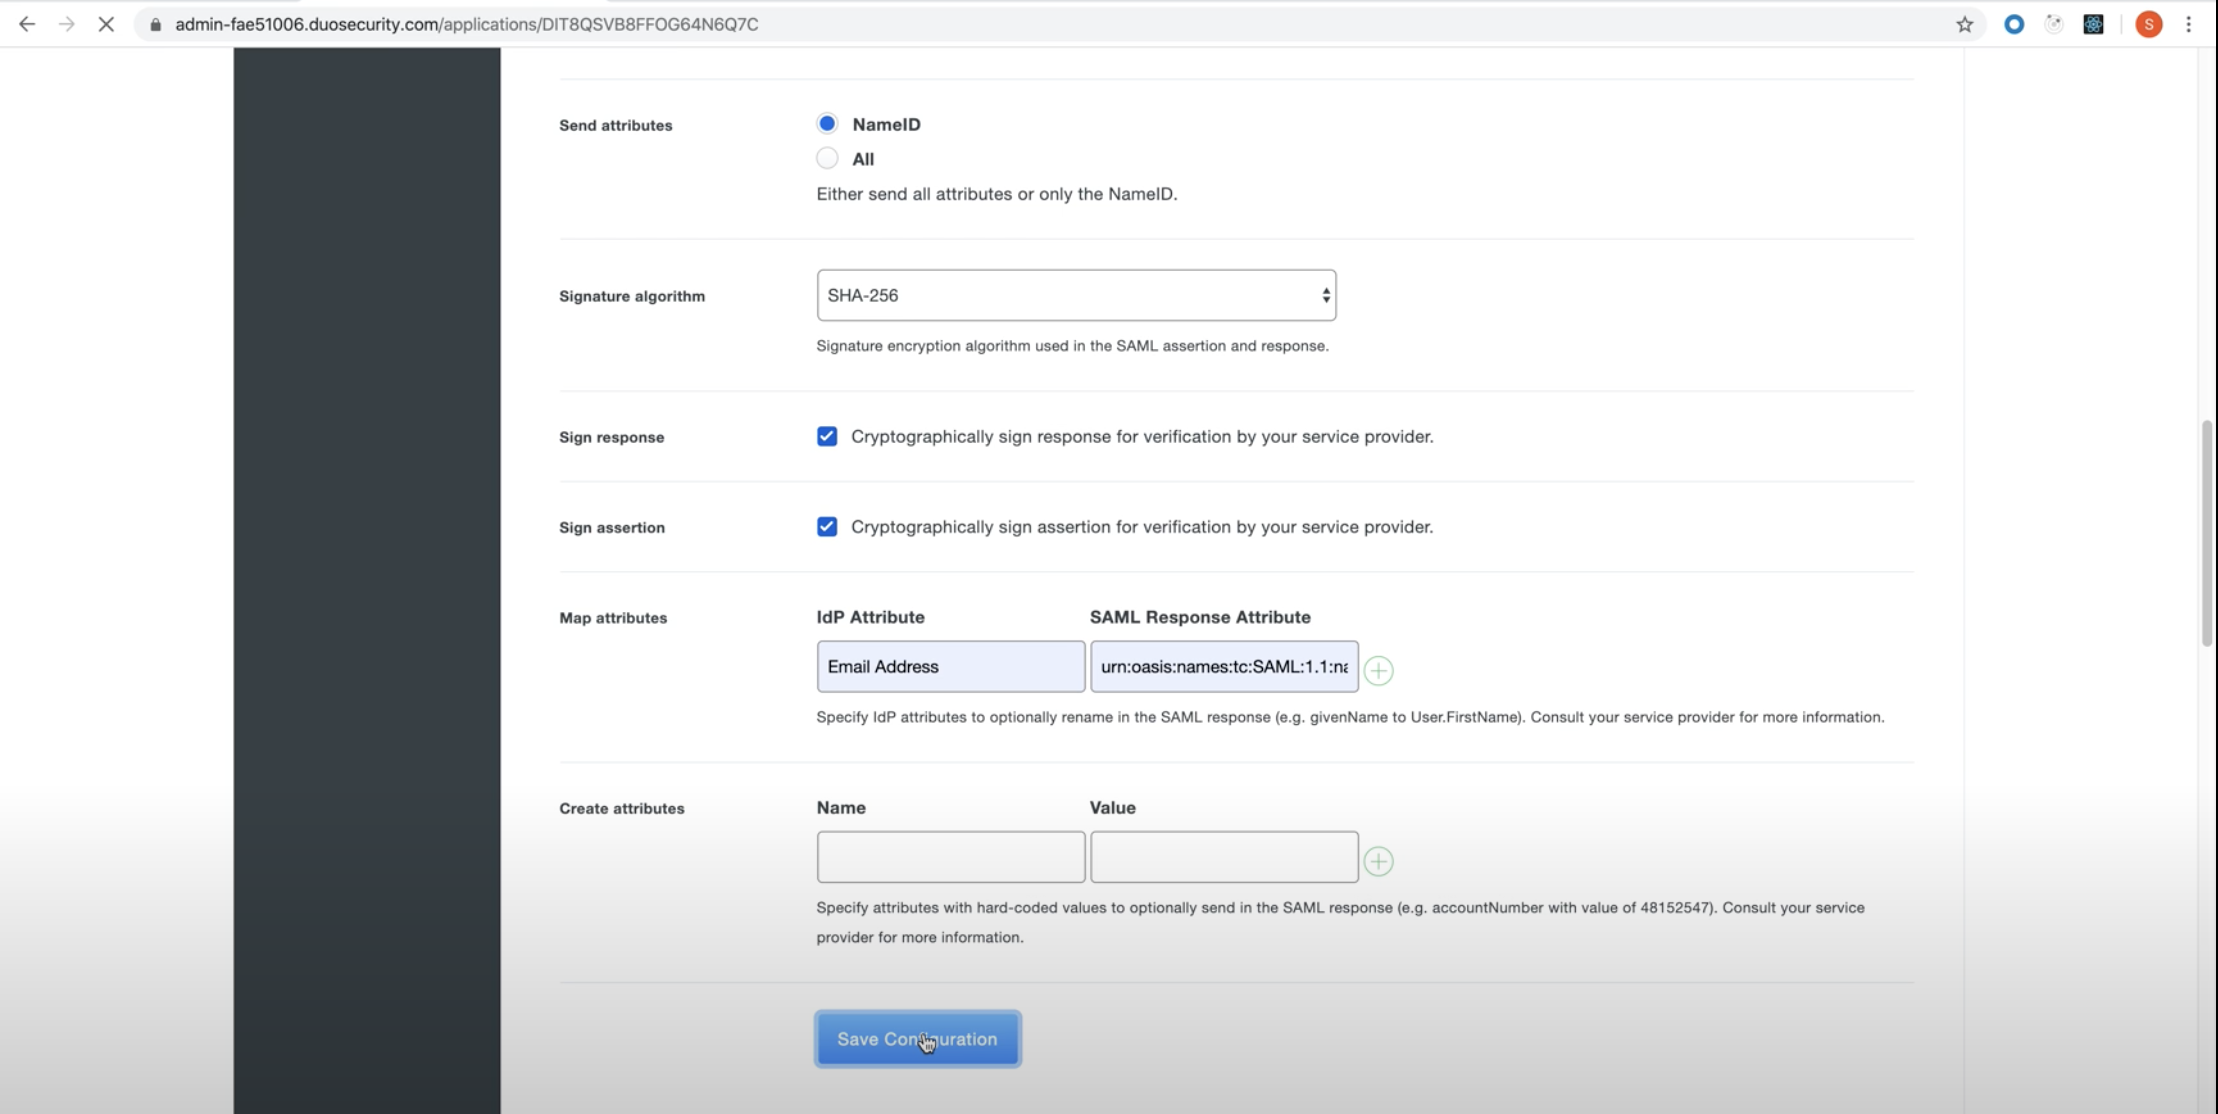The height and width of the screenshot is (1114, 2218).
Task: Open the orange S profile avatar
Action: tap(2148, 24)
